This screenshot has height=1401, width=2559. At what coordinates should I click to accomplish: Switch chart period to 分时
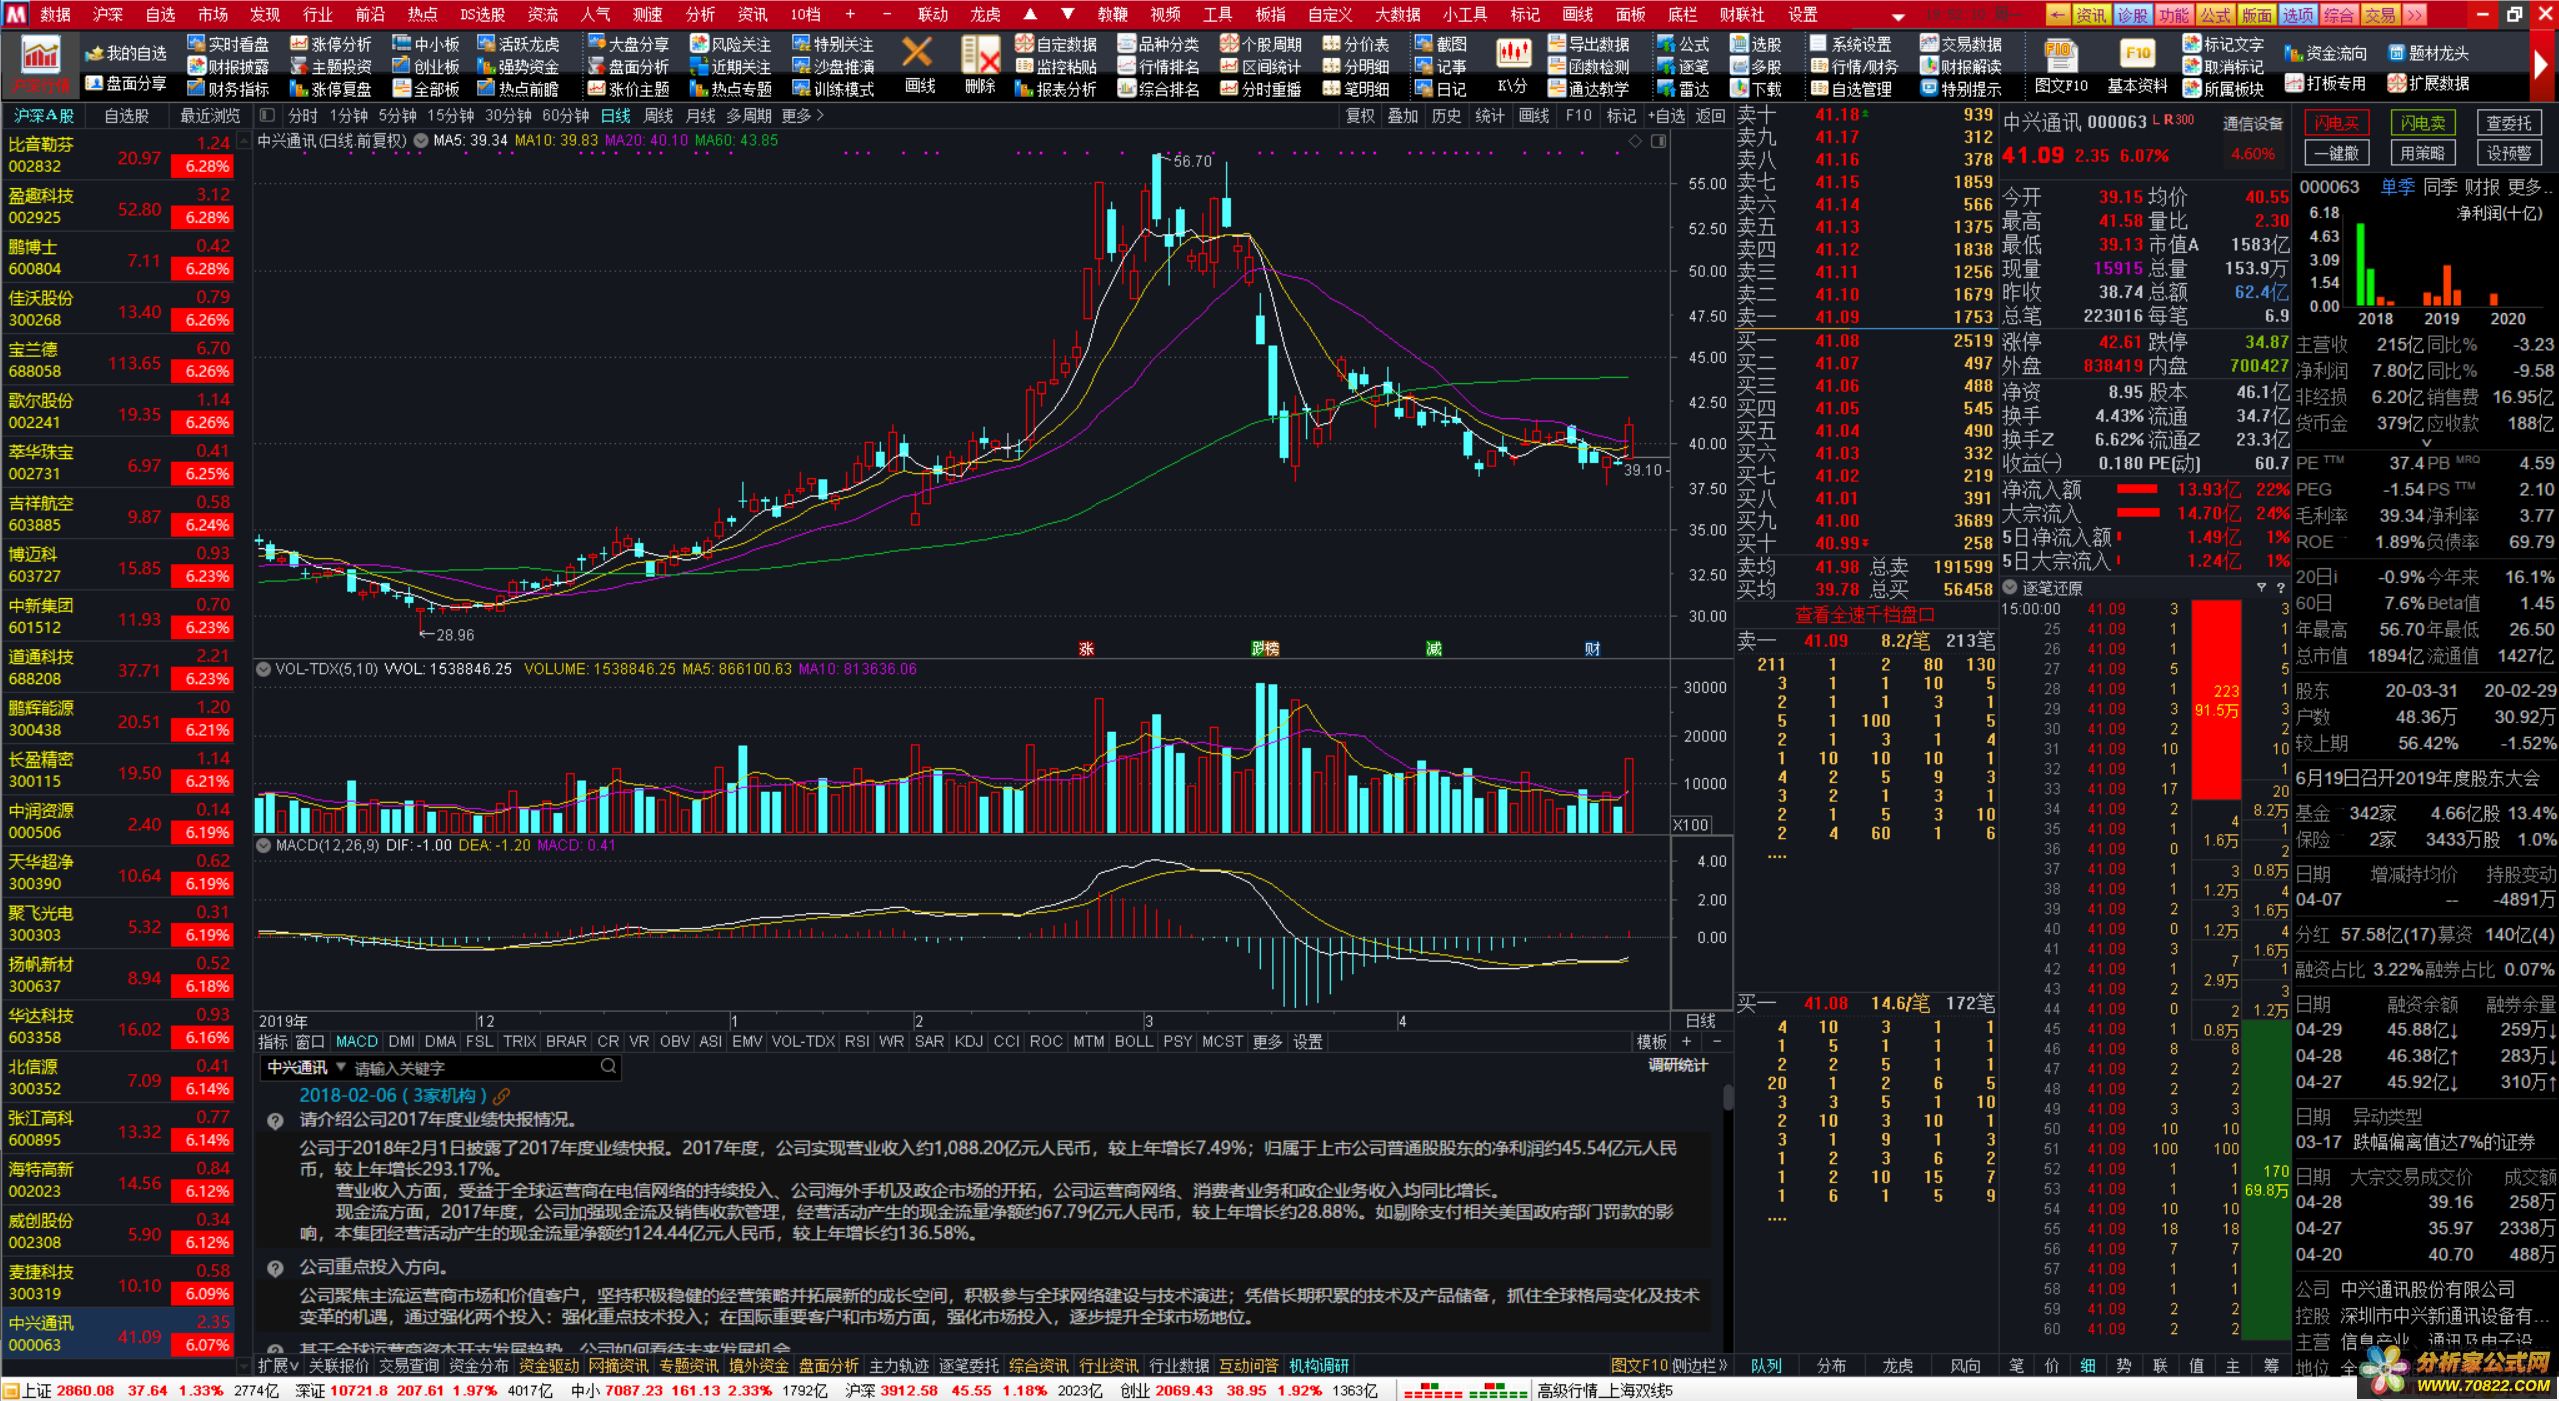click(302, 116)
